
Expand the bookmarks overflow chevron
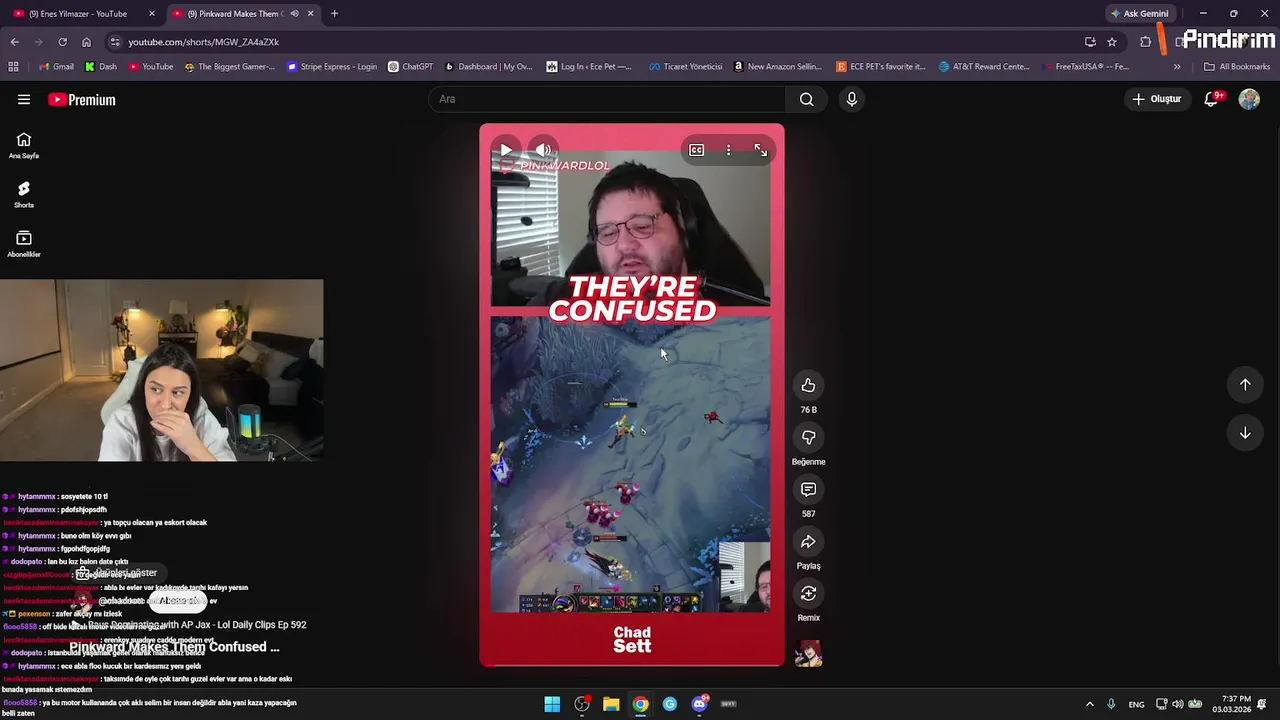1177,67
